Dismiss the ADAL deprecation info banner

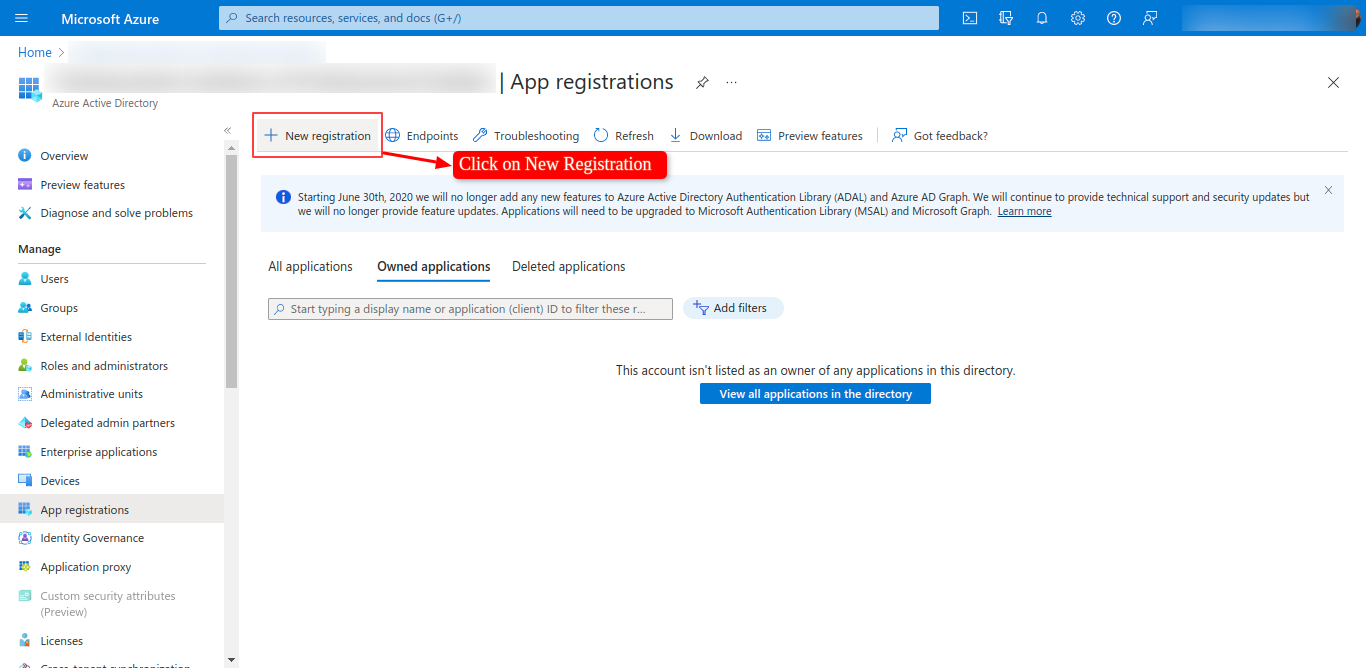tap(1328, 190)
